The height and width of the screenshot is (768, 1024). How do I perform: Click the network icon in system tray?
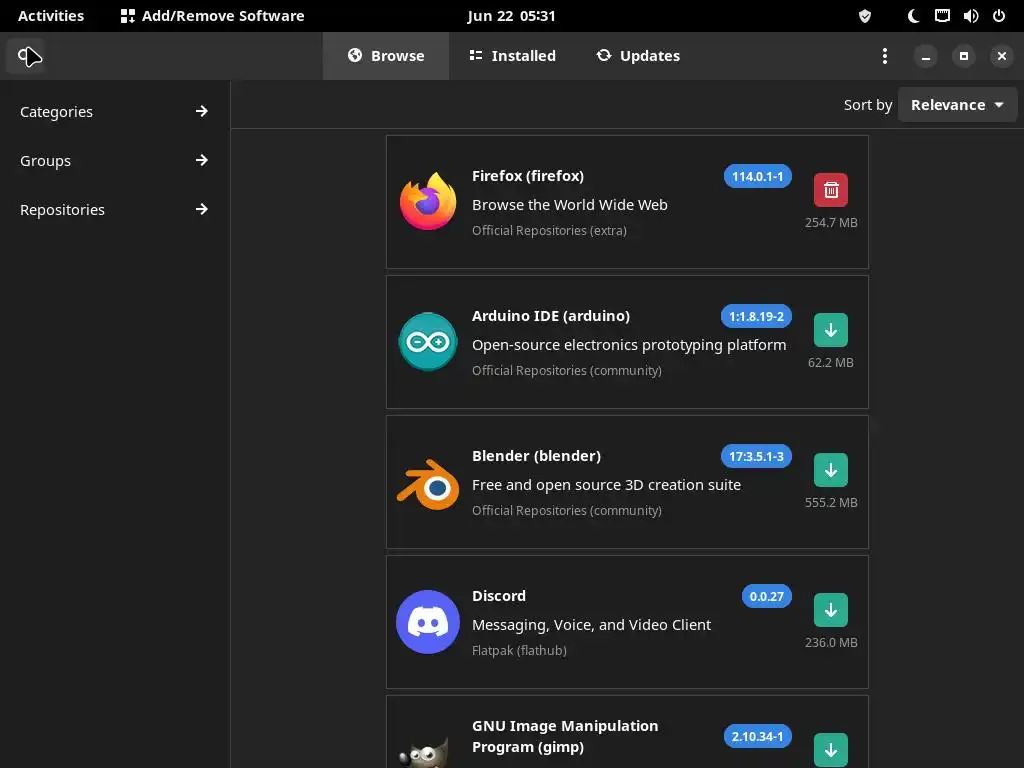(942, 16)
